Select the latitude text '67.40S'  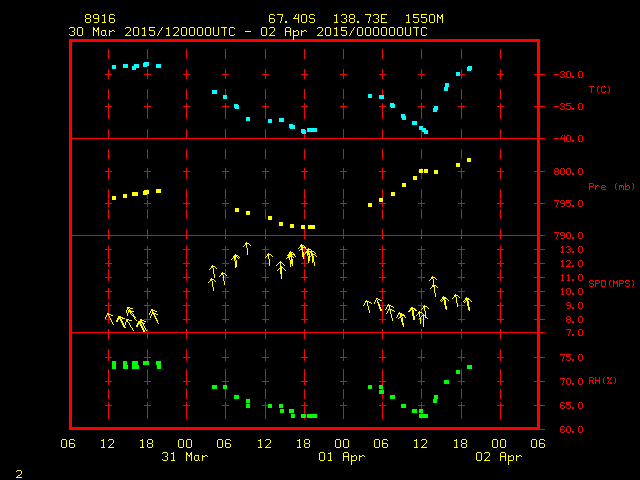click(x=292, y=19)
